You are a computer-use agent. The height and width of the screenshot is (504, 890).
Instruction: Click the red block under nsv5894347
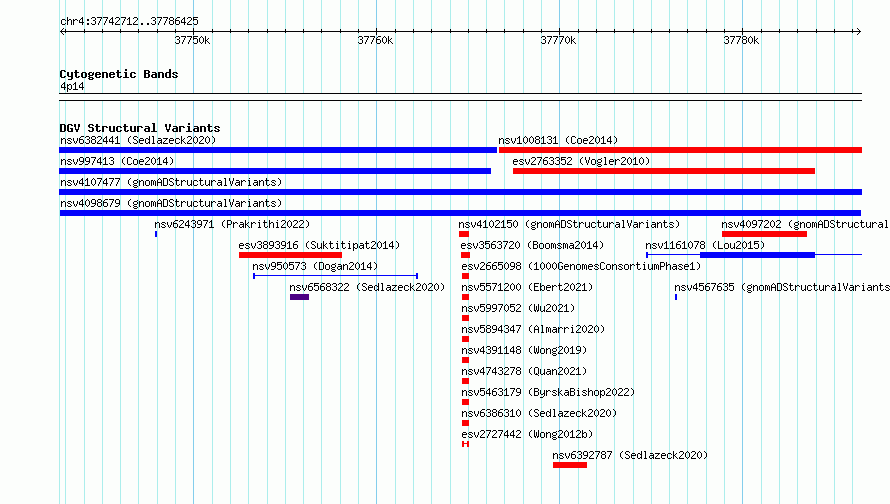click(x=465, y=339)
